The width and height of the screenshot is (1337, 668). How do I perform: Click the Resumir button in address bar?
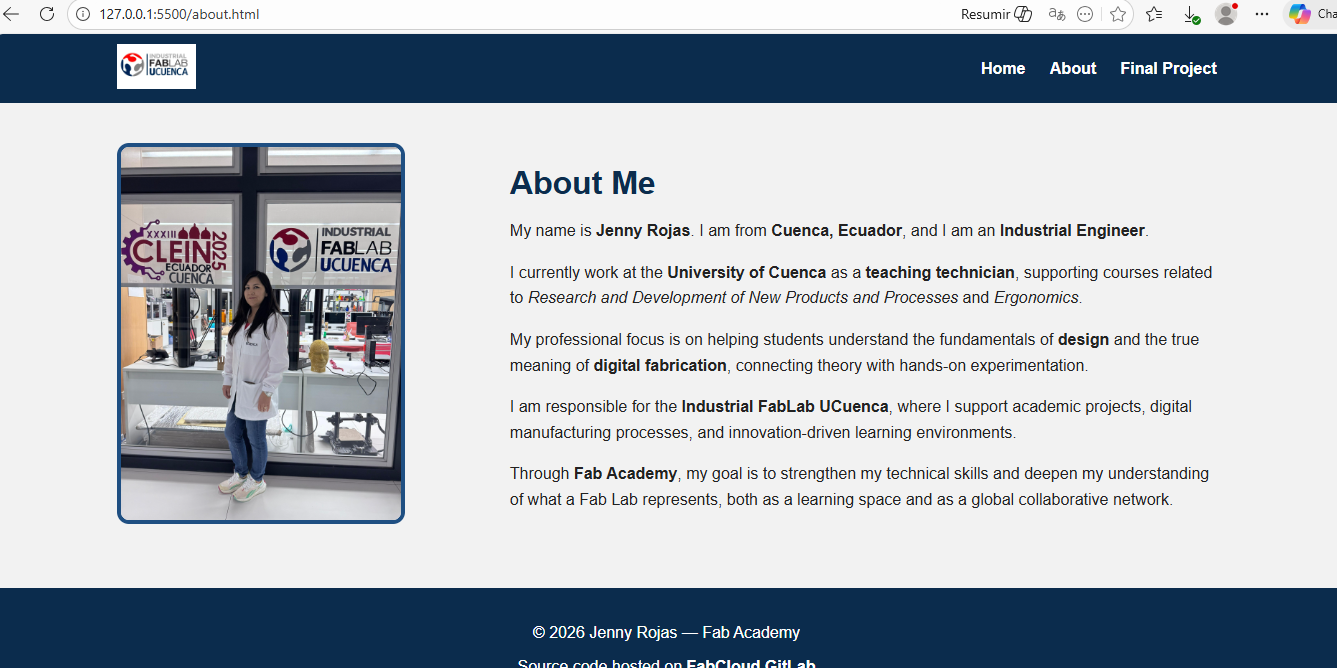996,14
